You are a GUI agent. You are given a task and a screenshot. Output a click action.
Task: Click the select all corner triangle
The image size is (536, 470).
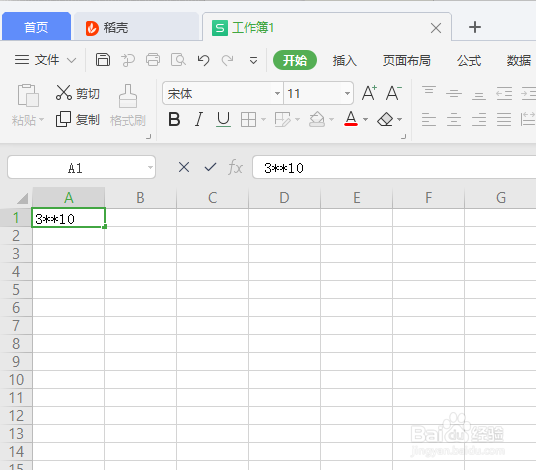pyautogui.click(x=22, y=198)
